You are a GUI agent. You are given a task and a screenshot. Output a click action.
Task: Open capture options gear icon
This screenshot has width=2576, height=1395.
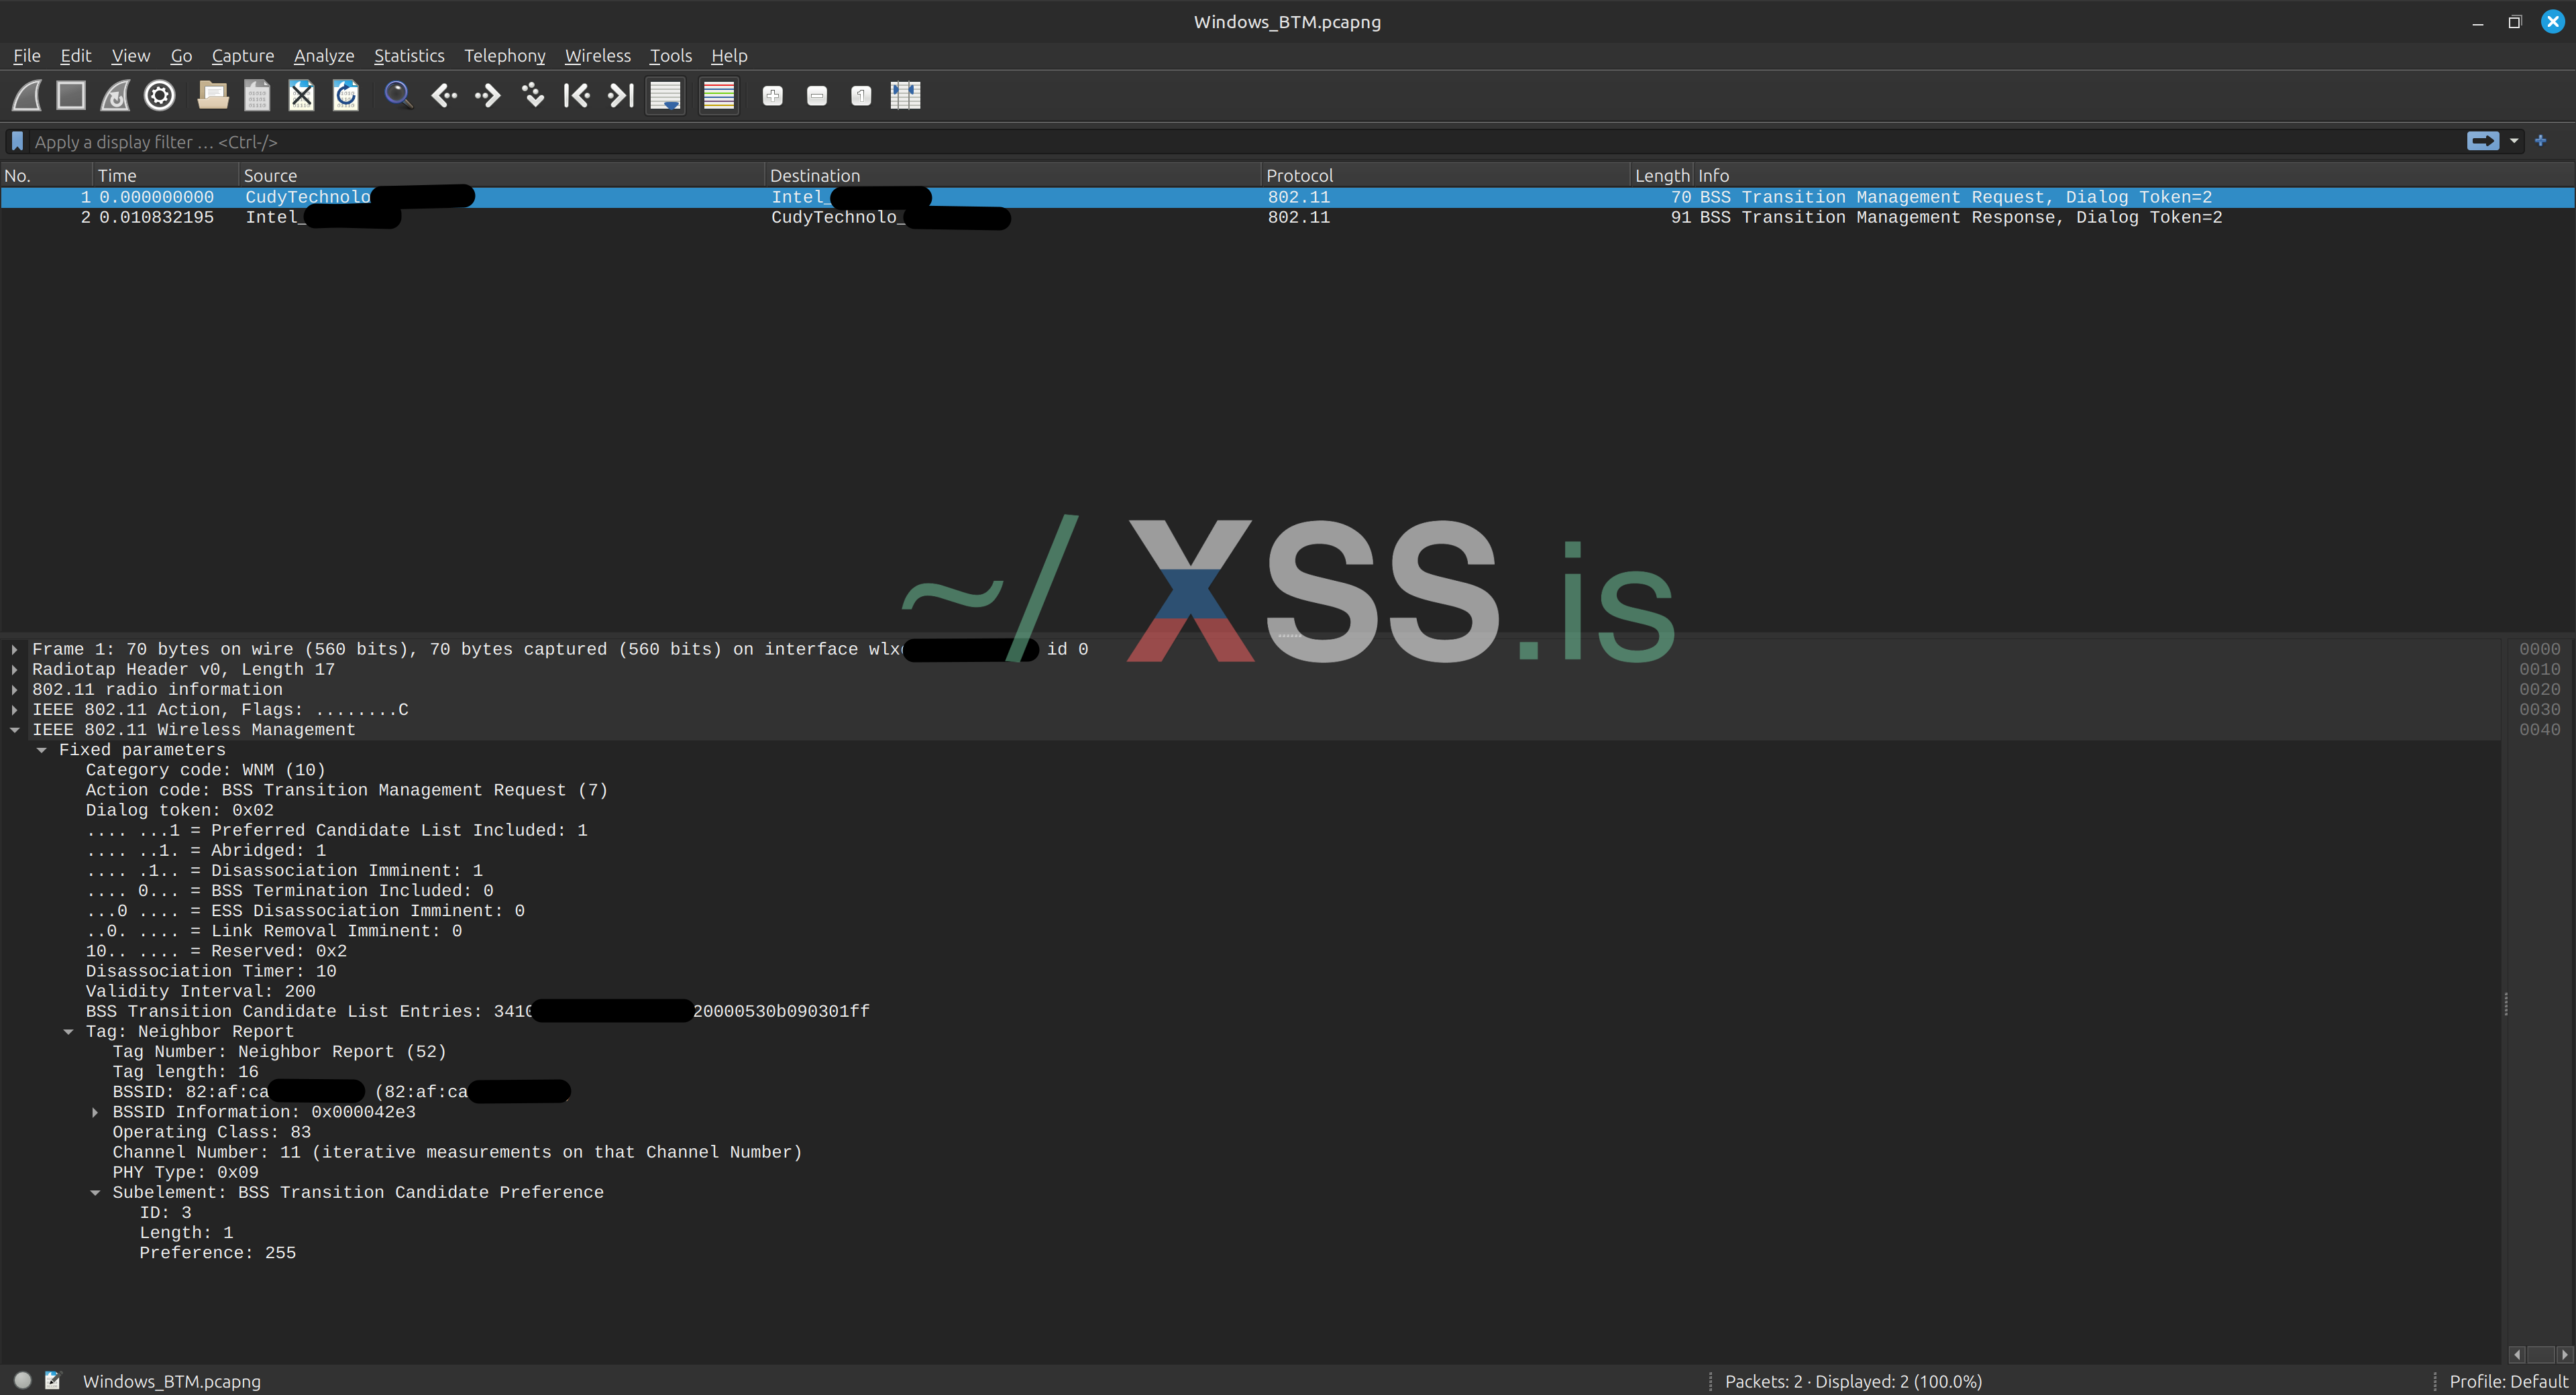click(x=160, y=96)
